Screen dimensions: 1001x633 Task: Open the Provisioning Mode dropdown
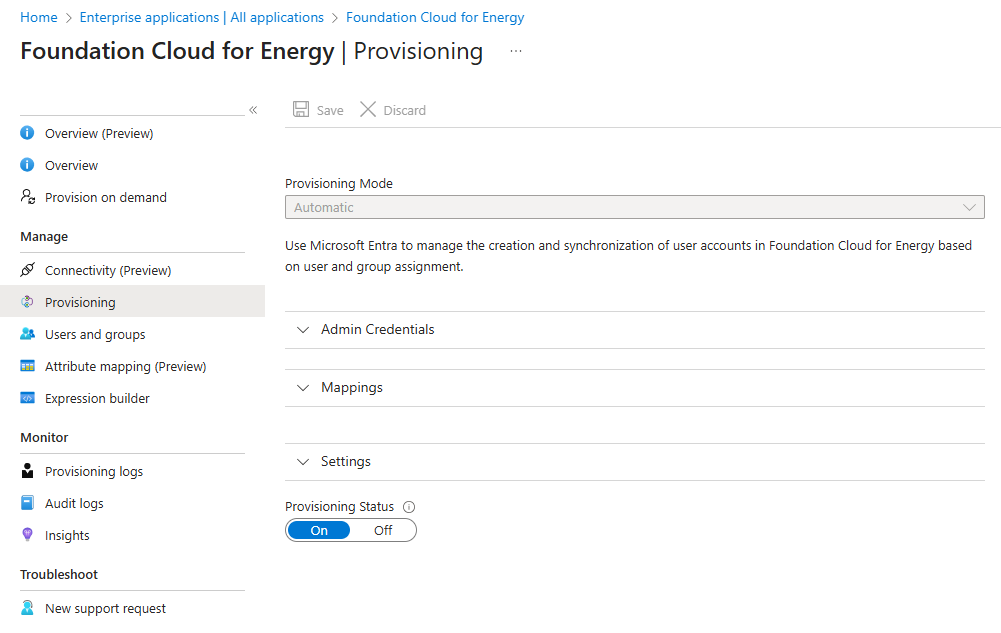[635, 207]
